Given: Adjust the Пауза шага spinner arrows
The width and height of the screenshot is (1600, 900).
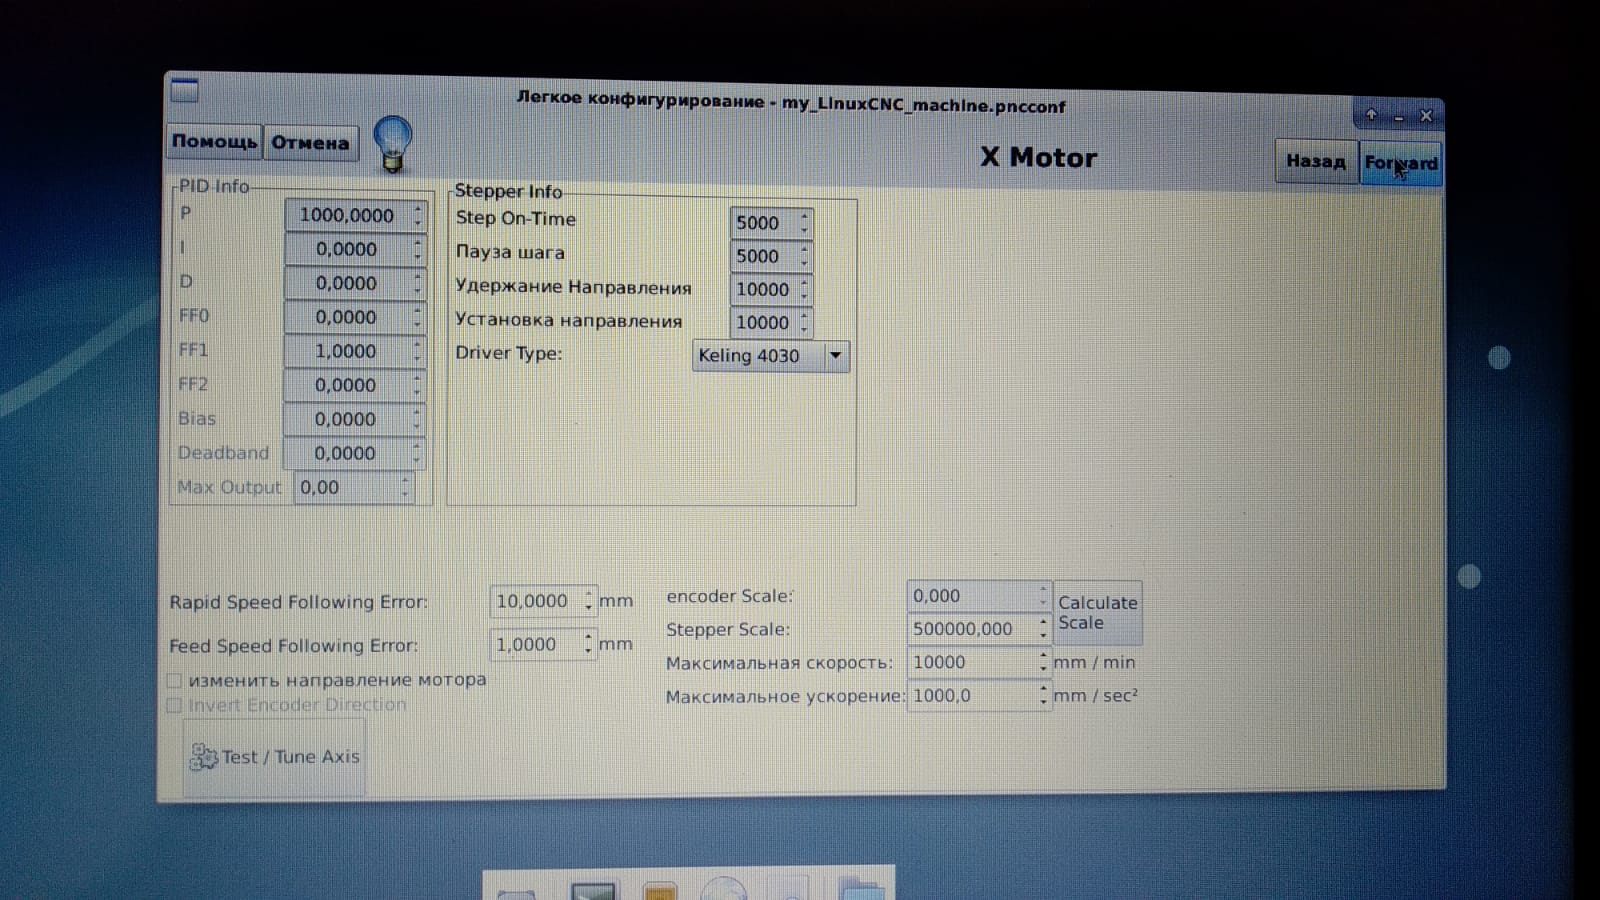Looking at the screenshot, I should pos(805,256).
